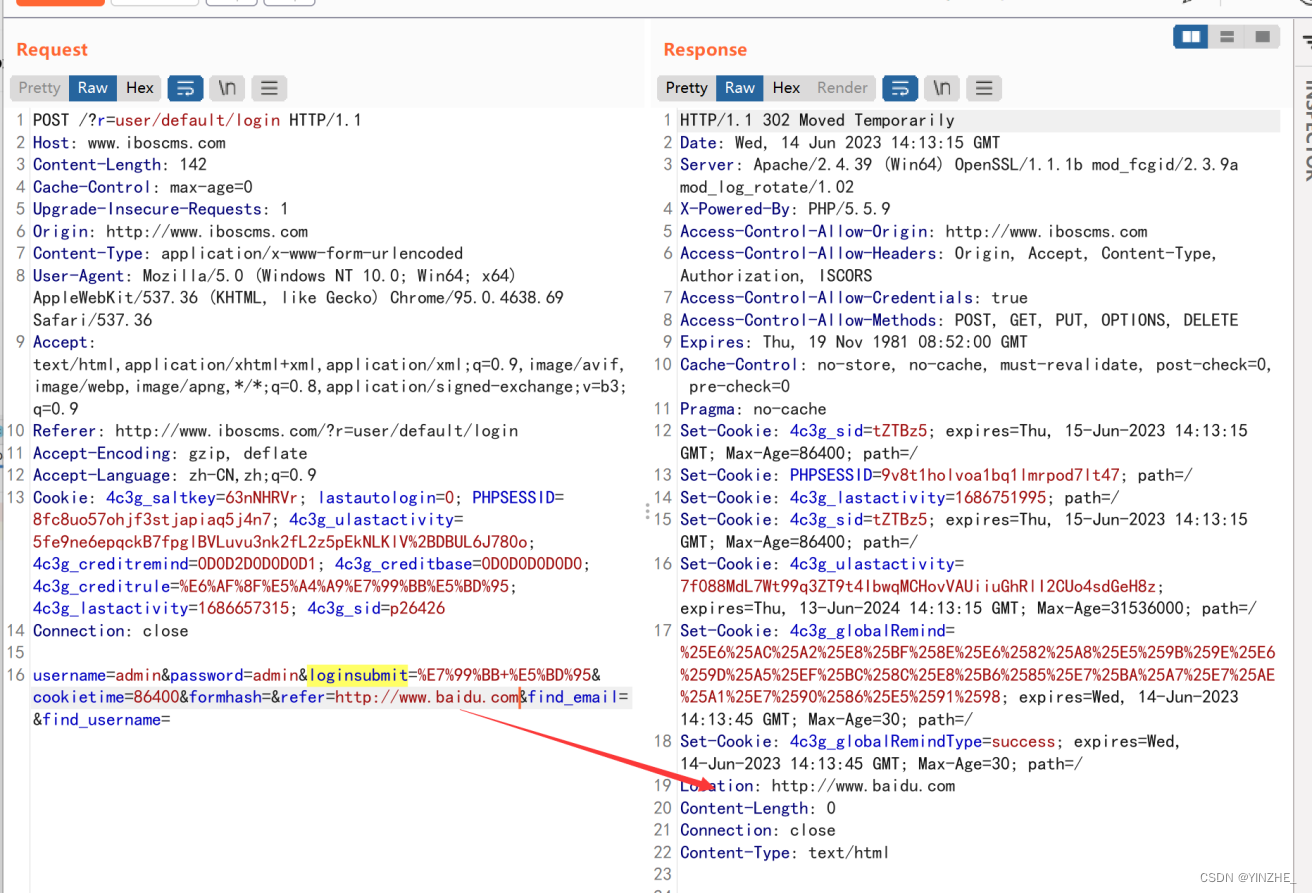The height and width of the screenshot is (893, 1312).
Task: Switch Response view to Pretty tab
Action: coord(687,88)
